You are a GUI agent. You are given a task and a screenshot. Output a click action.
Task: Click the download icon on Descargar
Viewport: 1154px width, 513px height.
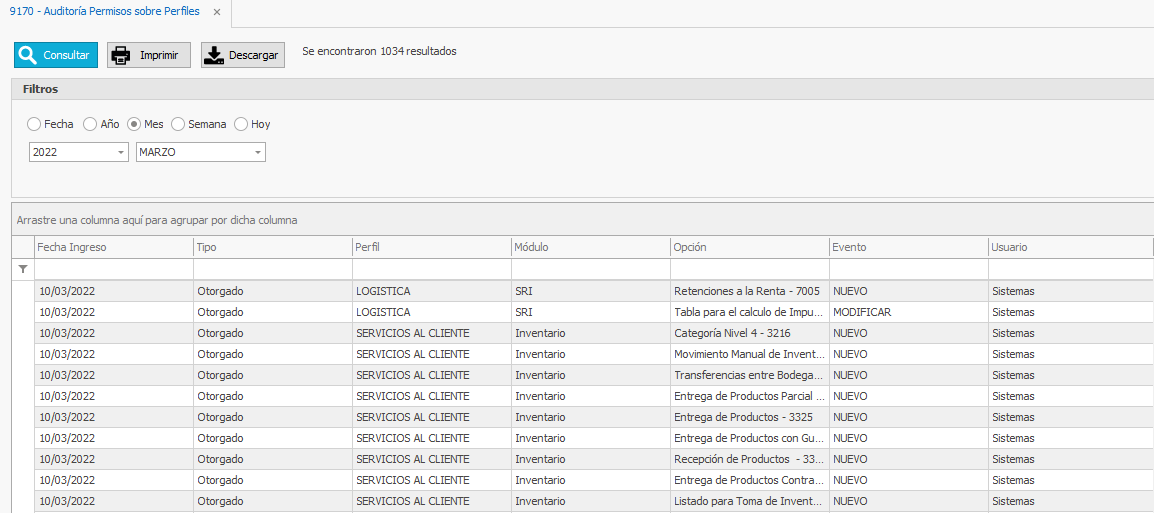coord(214,55)
